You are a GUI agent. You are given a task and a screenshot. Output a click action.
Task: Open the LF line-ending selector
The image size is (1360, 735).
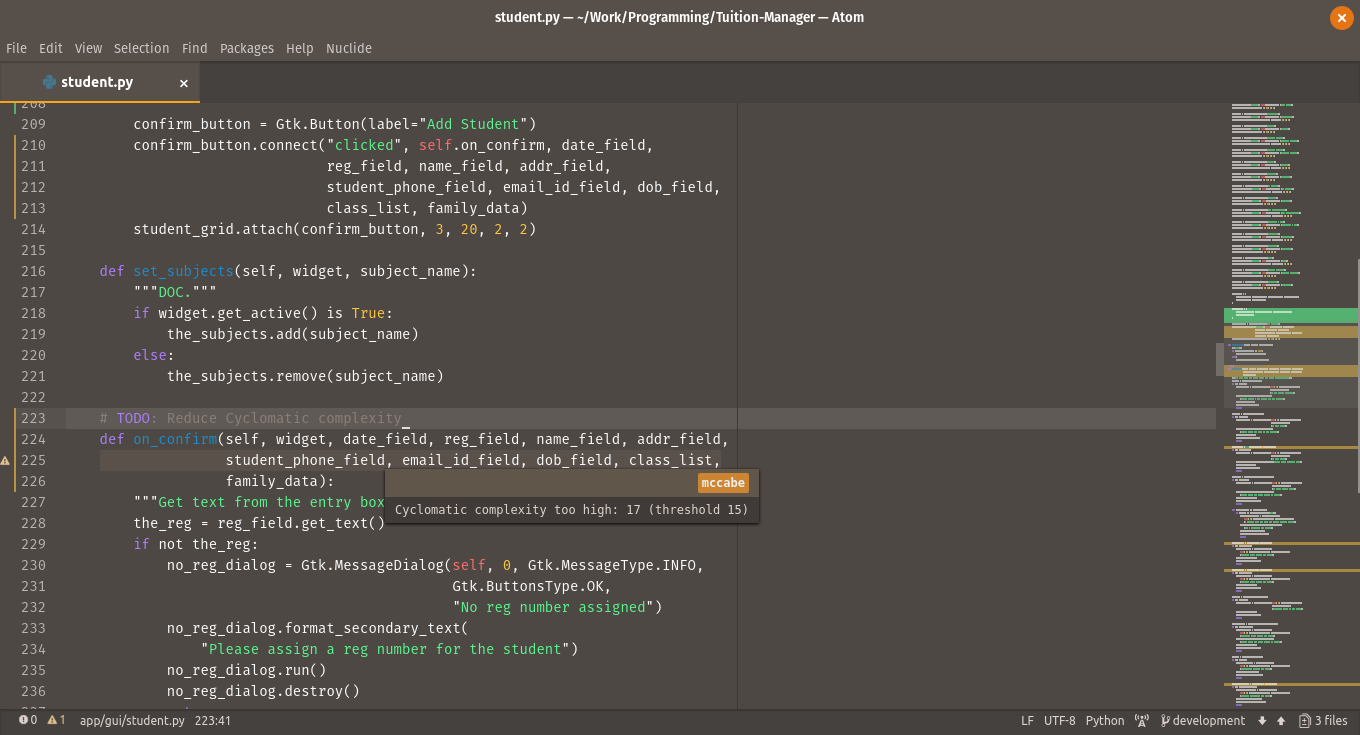click(1026, 720)
